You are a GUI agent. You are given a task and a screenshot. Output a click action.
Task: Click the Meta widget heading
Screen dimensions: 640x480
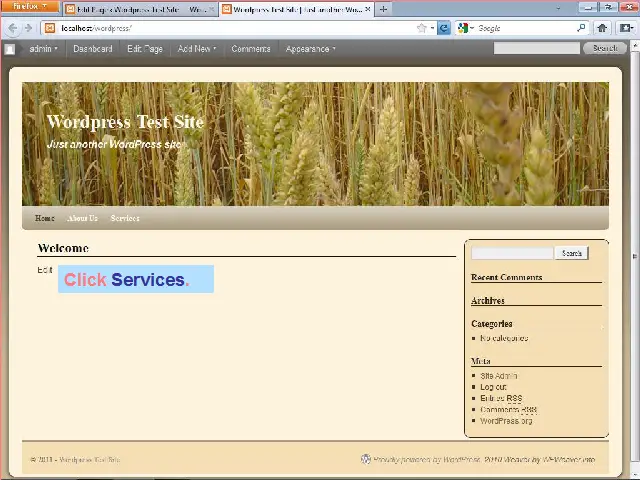tap(481, 361)
